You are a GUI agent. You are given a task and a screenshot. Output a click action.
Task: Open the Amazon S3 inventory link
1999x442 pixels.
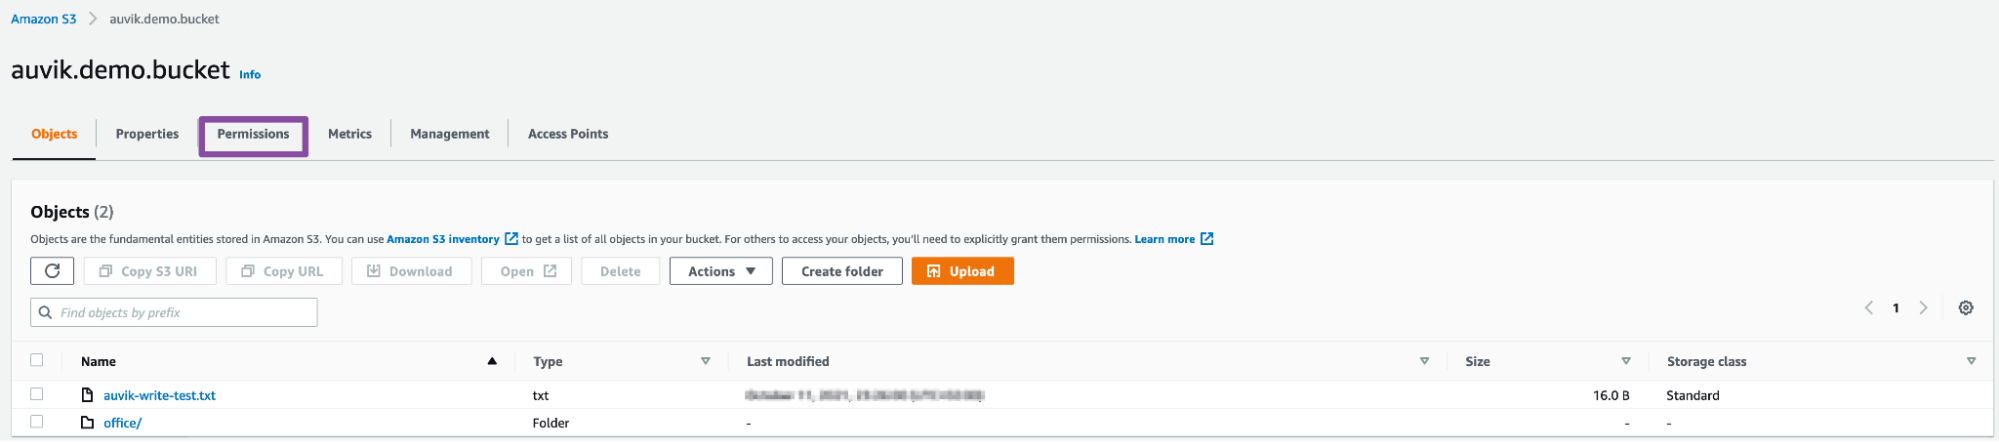tap(443, 239)
